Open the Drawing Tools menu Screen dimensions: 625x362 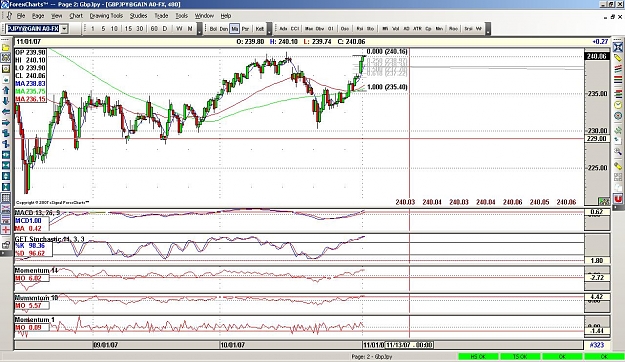(x=106, y=16)
